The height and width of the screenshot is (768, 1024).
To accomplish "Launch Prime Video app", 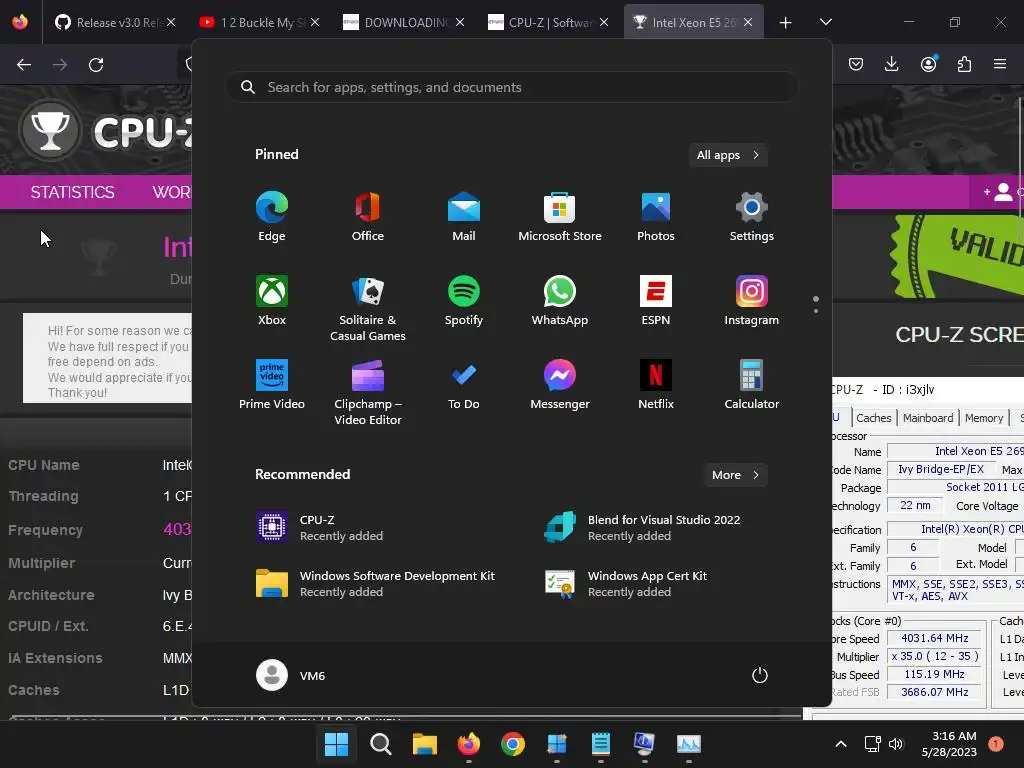I will (272, 385).
